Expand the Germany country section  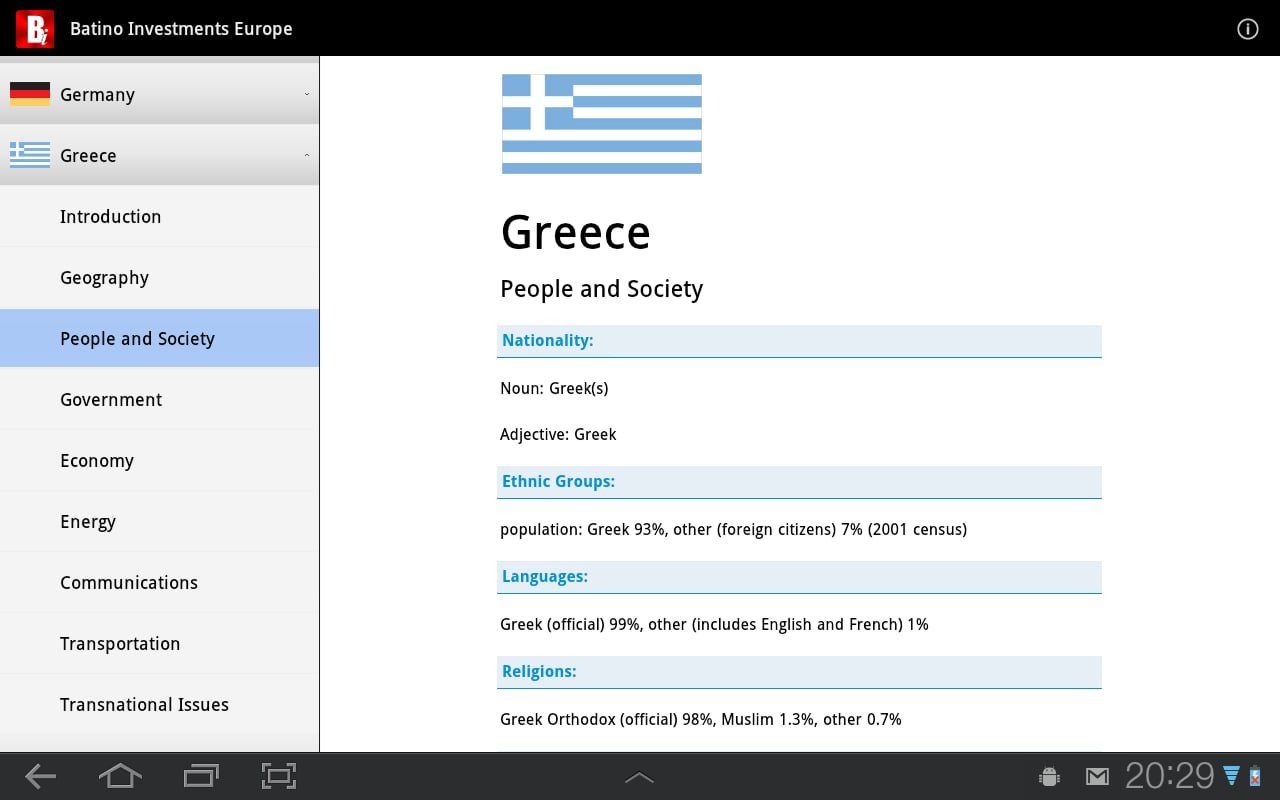[159, 94]
